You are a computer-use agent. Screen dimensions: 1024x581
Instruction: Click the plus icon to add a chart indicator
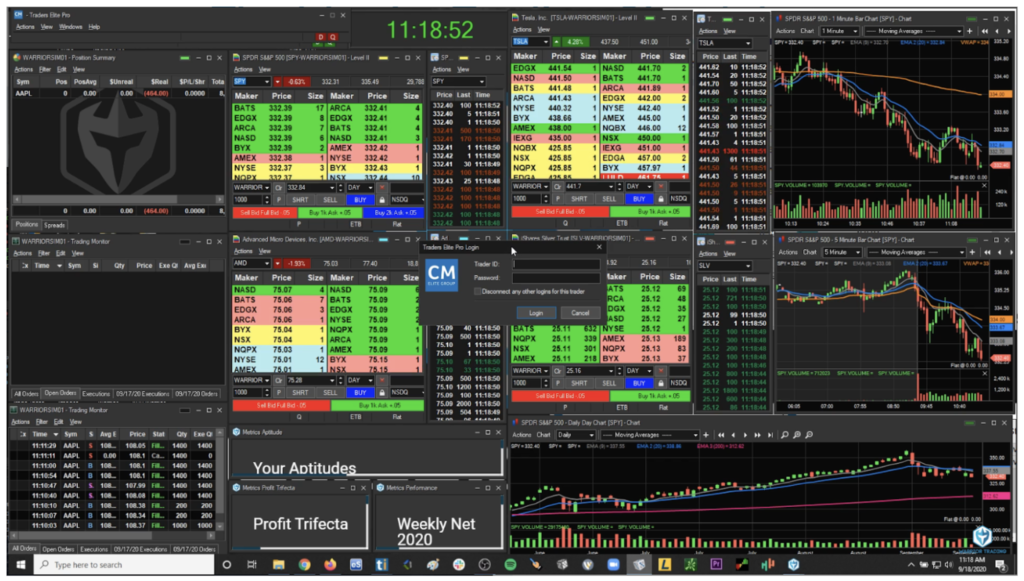pyautogui.click(x=969, y=31)
